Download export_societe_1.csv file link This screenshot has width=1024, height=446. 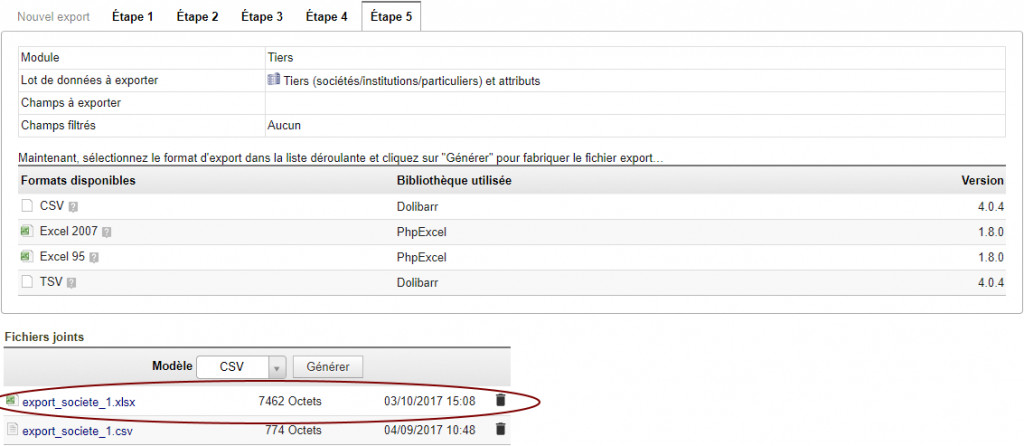coord(78,431)
